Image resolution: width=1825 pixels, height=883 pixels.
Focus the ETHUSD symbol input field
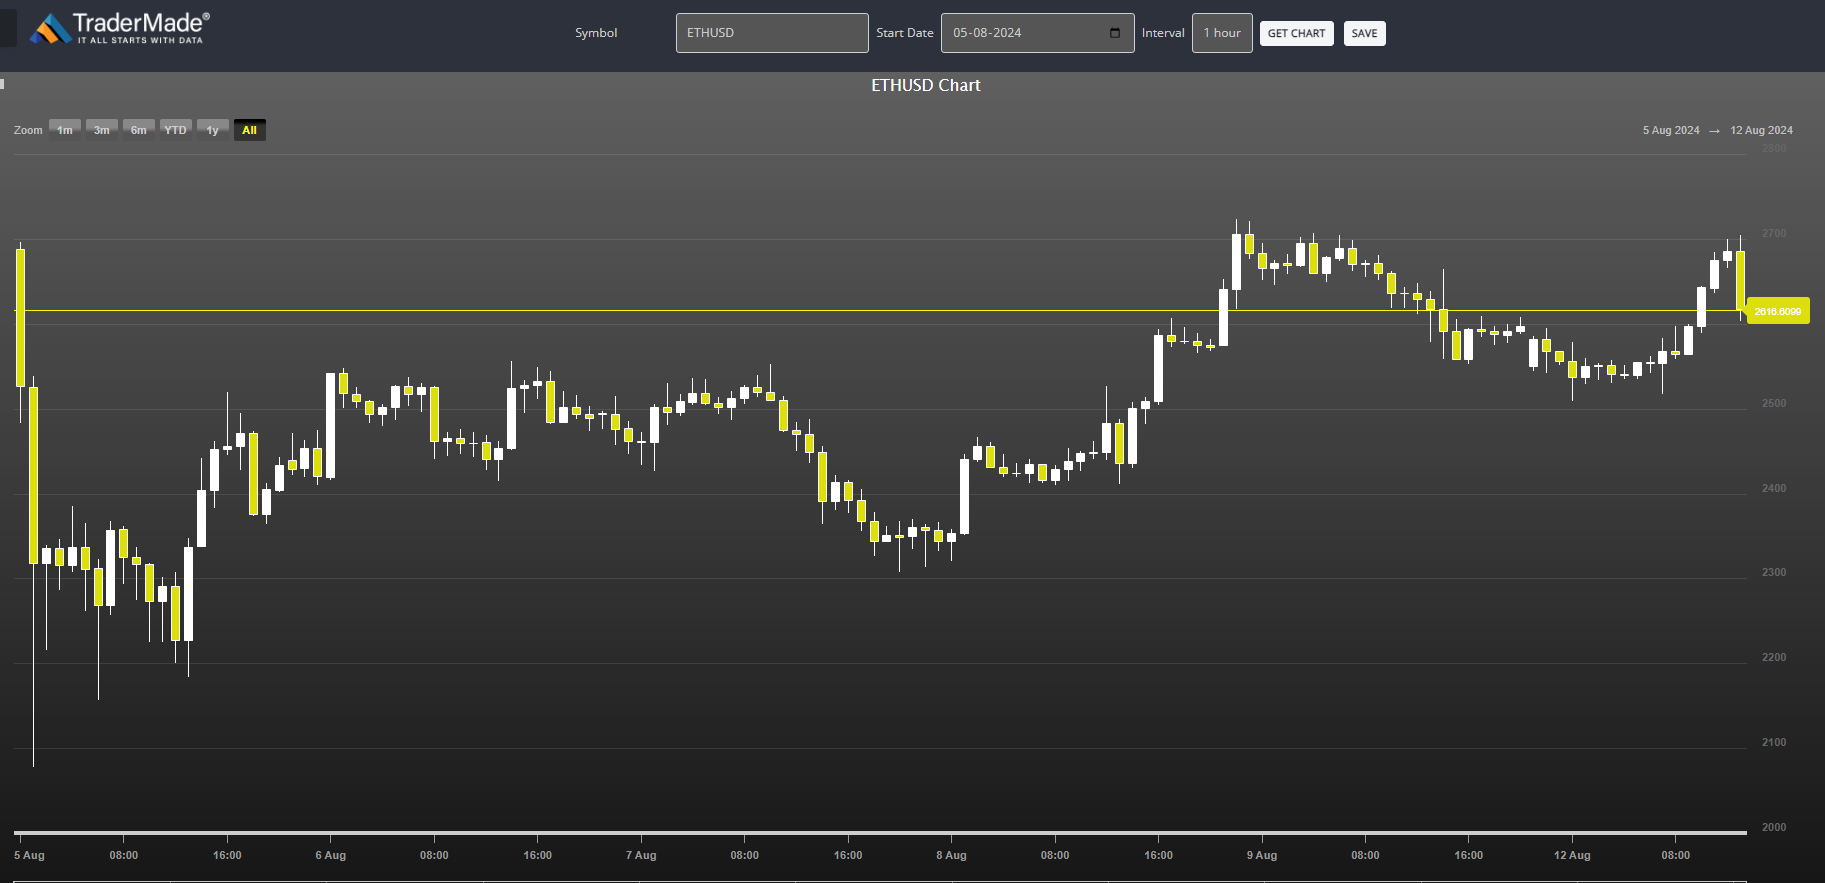tap(772, 33)
